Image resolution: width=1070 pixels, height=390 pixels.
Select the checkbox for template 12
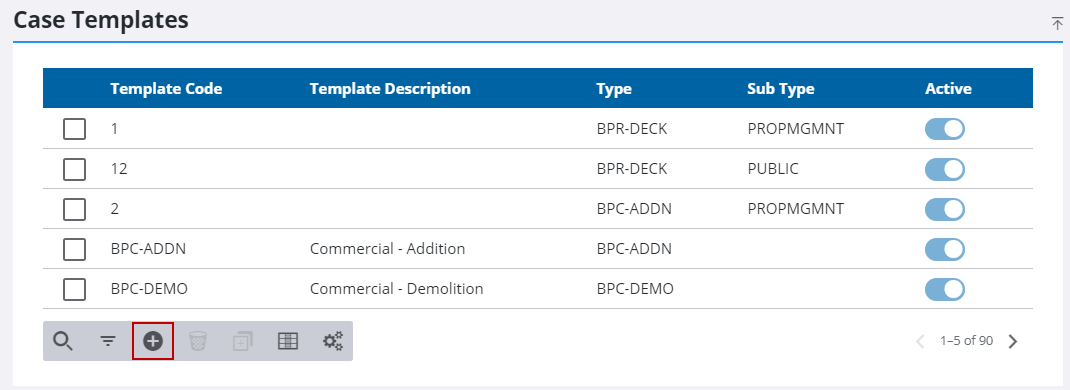pos(74,168)
